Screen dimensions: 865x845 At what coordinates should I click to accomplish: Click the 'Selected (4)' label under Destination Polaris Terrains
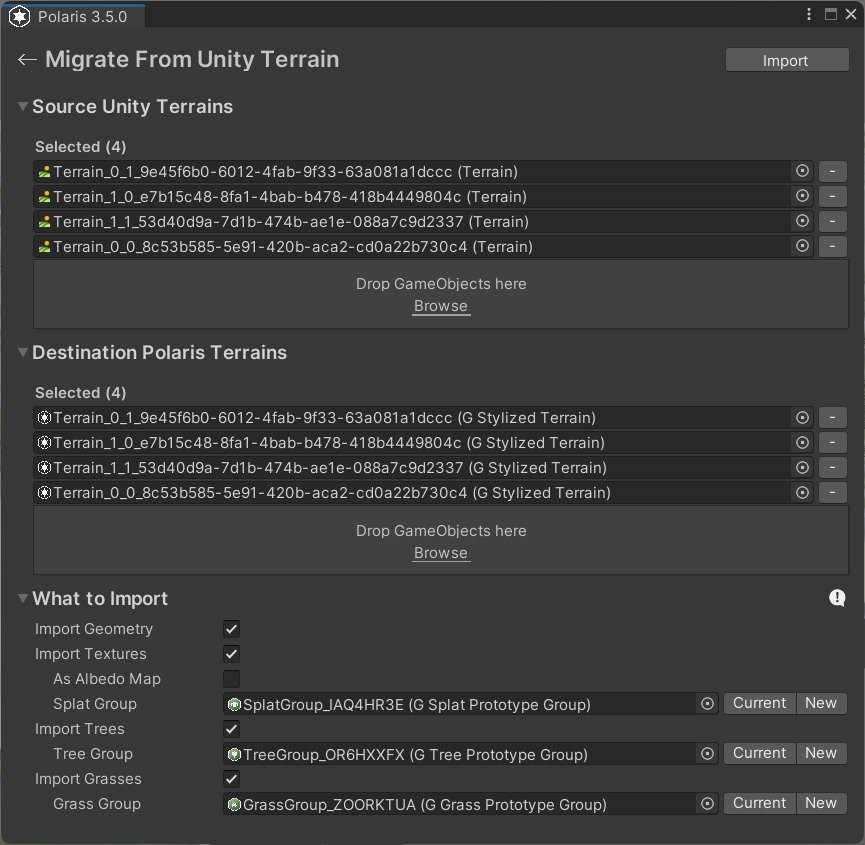(81, 393)
